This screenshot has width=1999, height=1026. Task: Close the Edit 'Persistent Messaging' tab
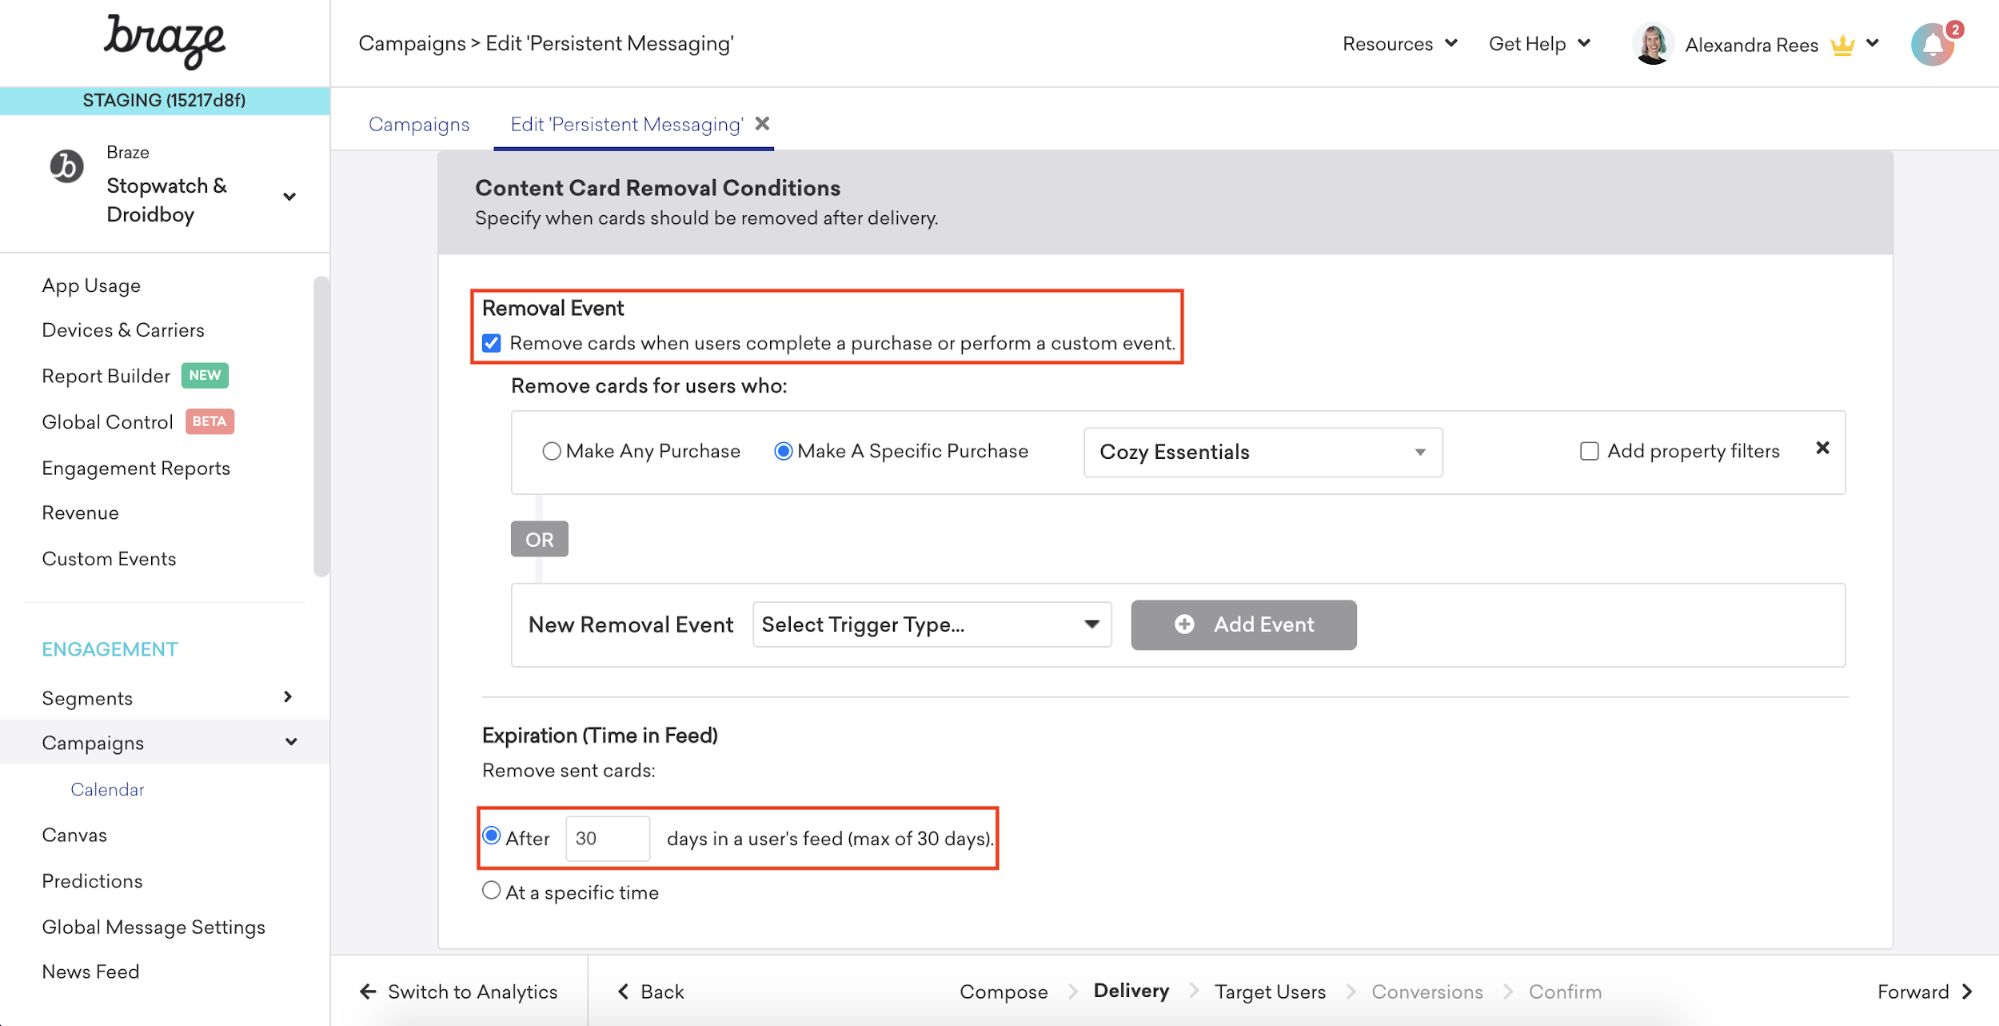[762, 123]
